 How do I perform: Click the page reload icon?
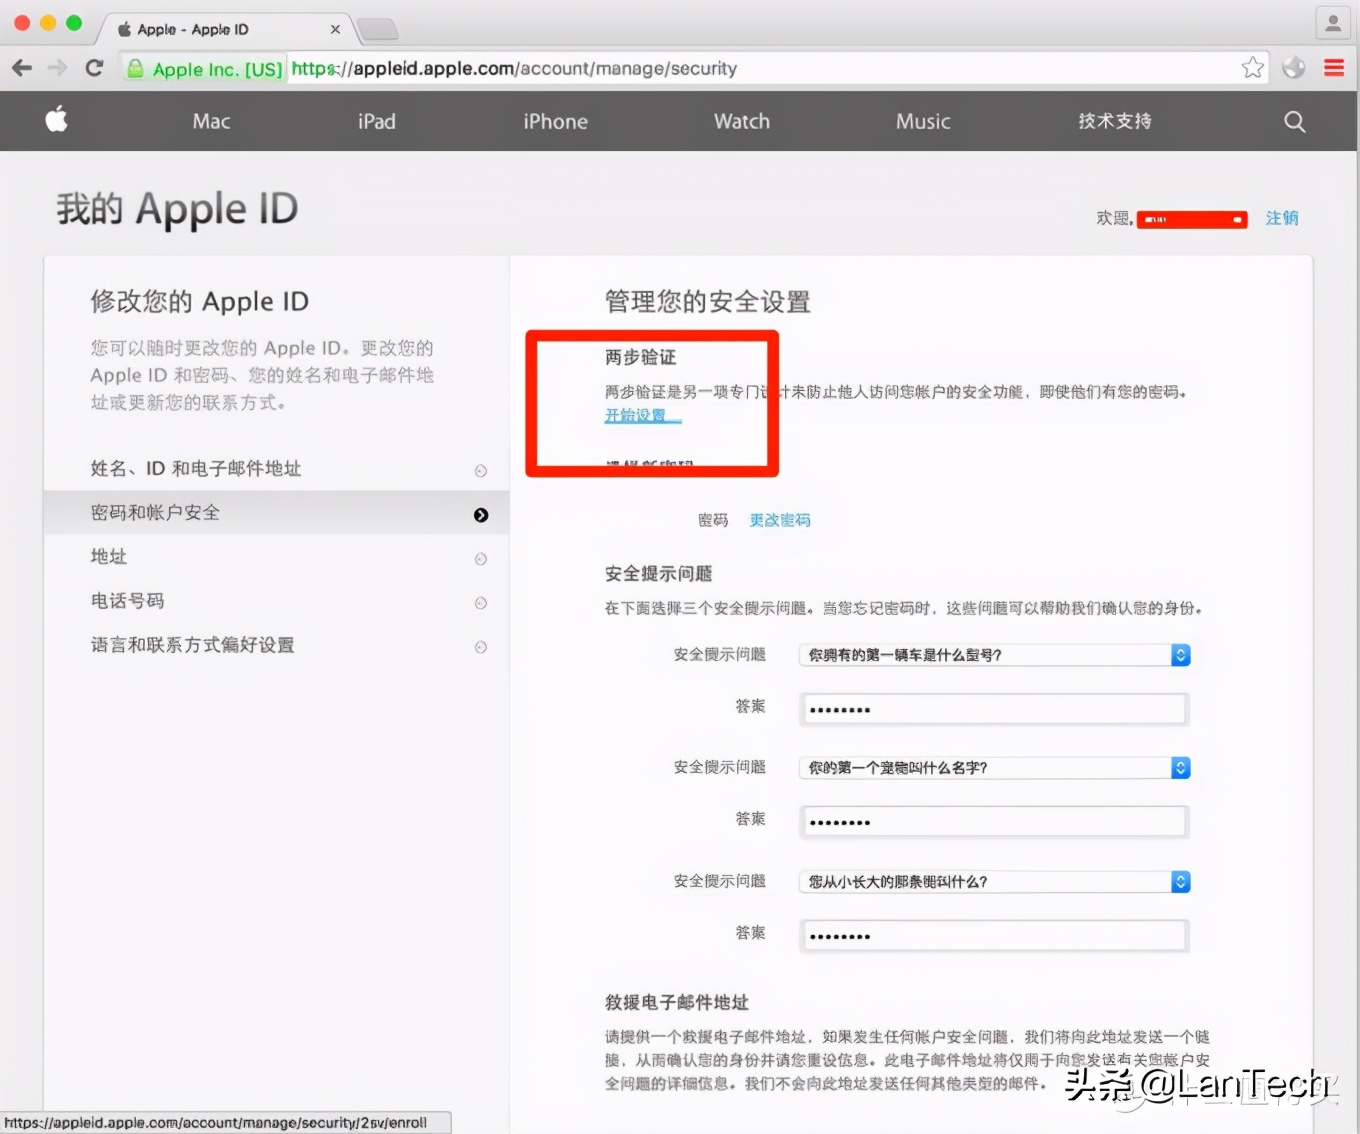94,68
